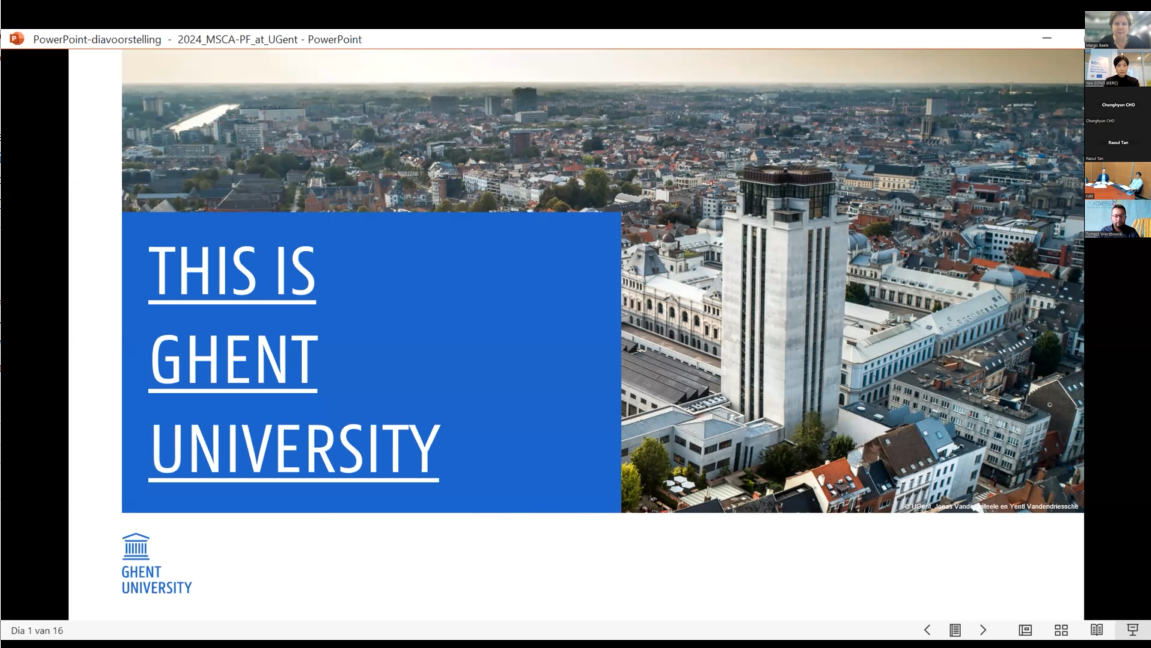Select the Chunghyun CHO participant tile

pos(1117,105)
